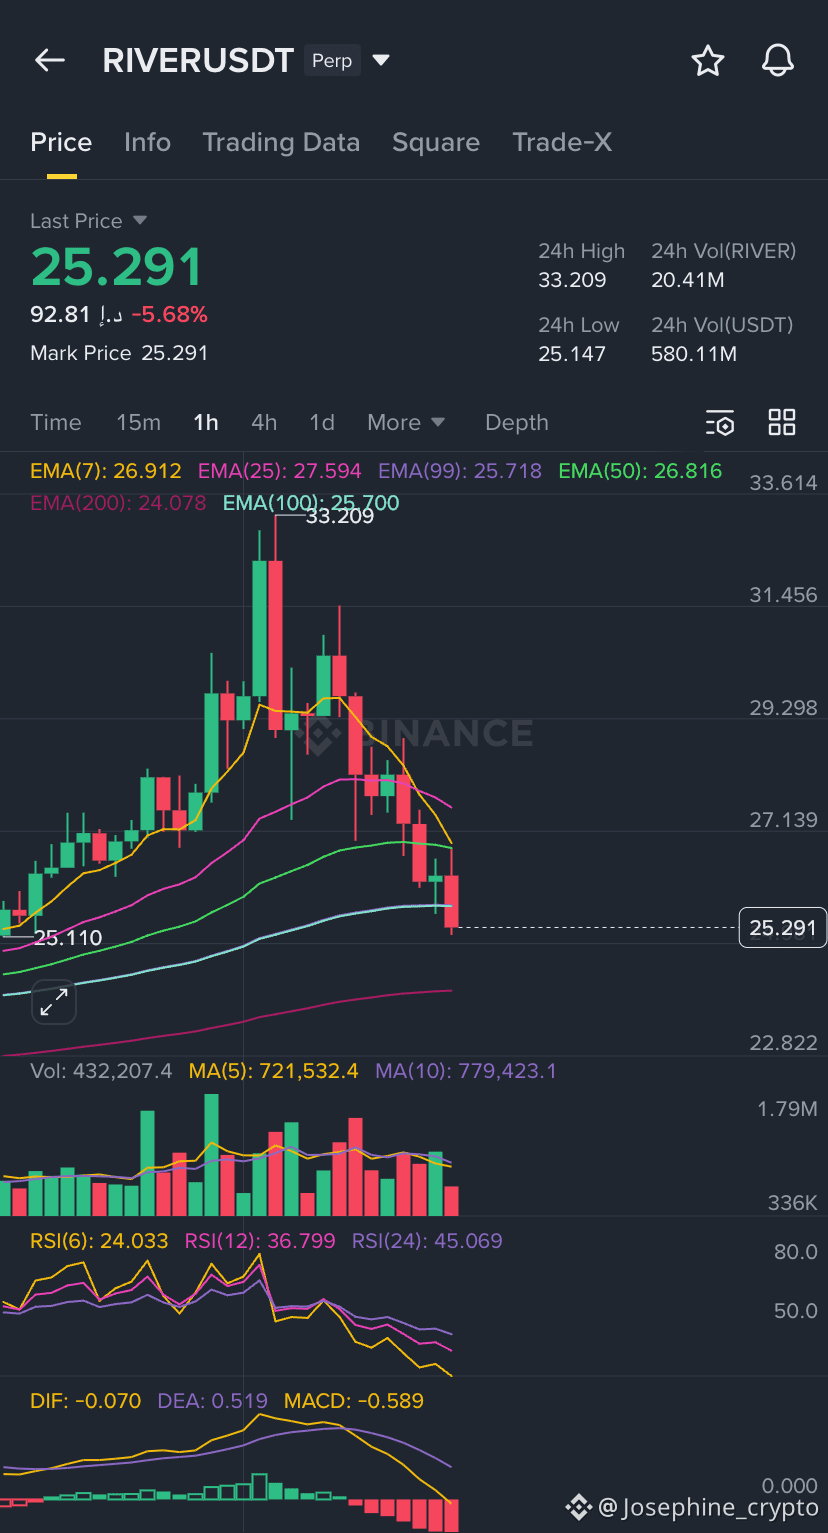This screenshot has height=1533, width=828.
Task: Tap the MA(10): 779,423.1 volume label
Action: click(x=466, y=1071)
